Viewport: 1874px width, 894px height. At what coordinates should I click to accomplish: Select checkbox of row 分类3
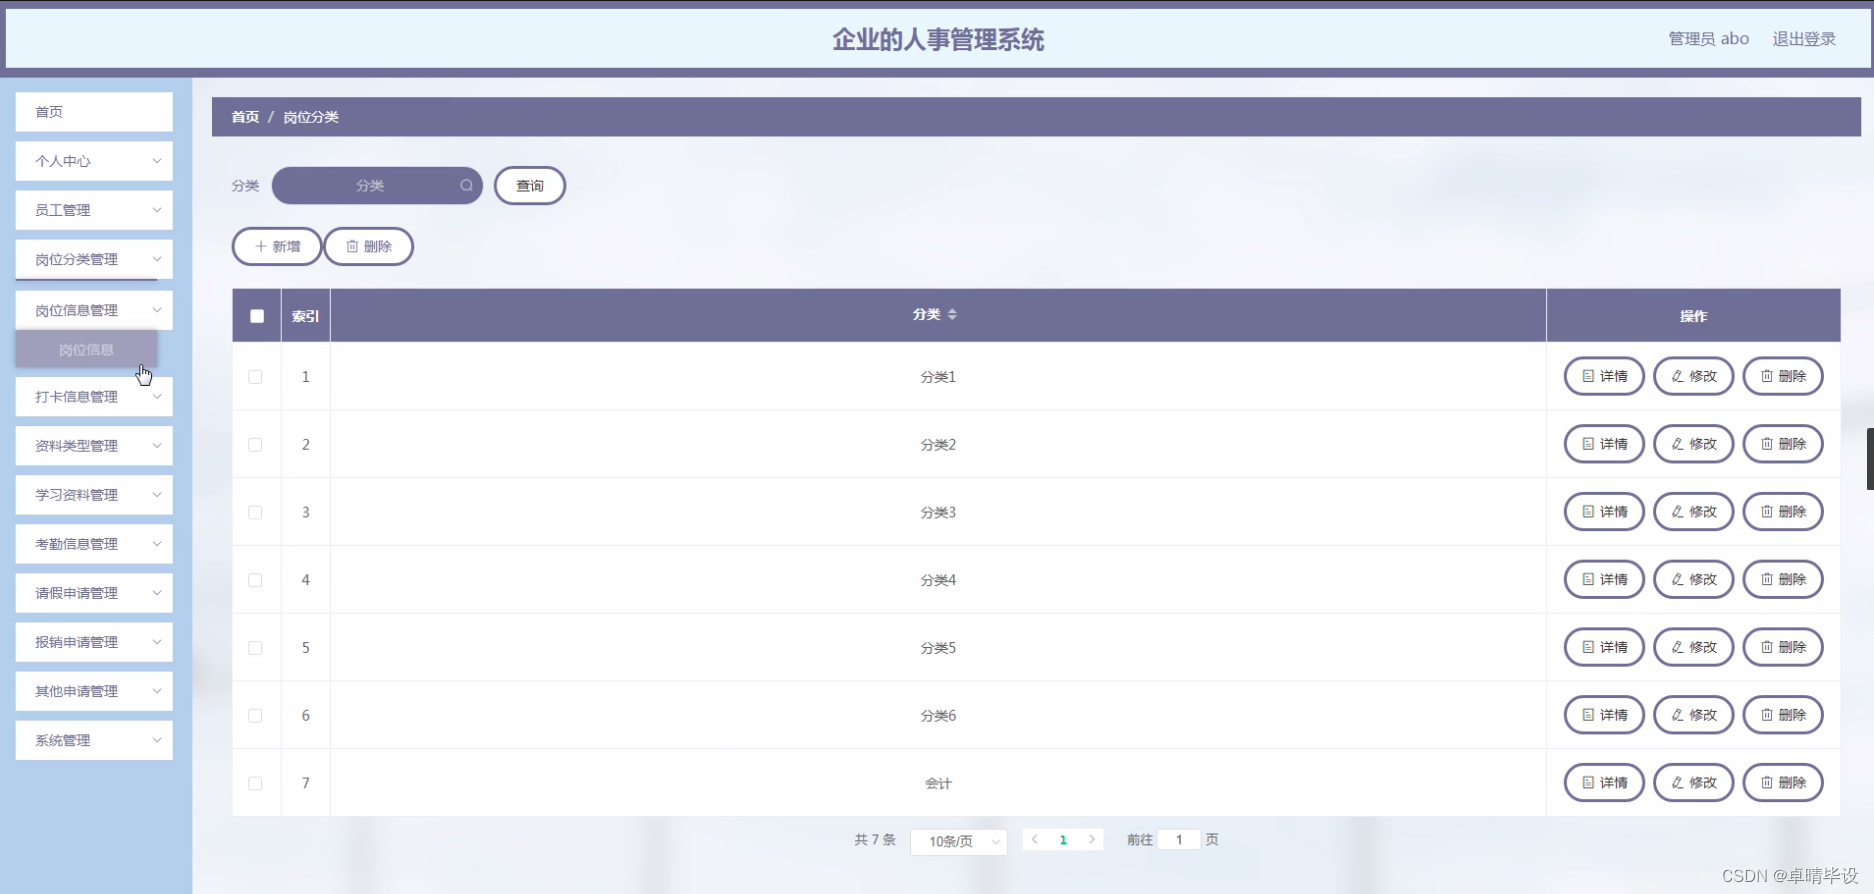pyautogui.click(x=255, y=512)
